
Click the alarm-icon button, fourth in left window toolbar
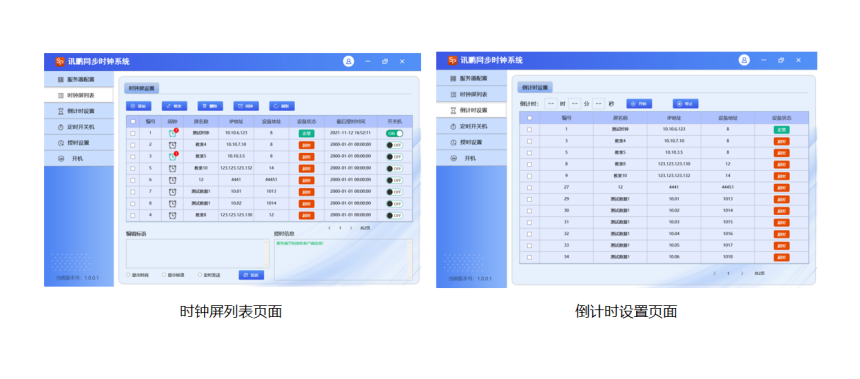[x=246, y=106]
